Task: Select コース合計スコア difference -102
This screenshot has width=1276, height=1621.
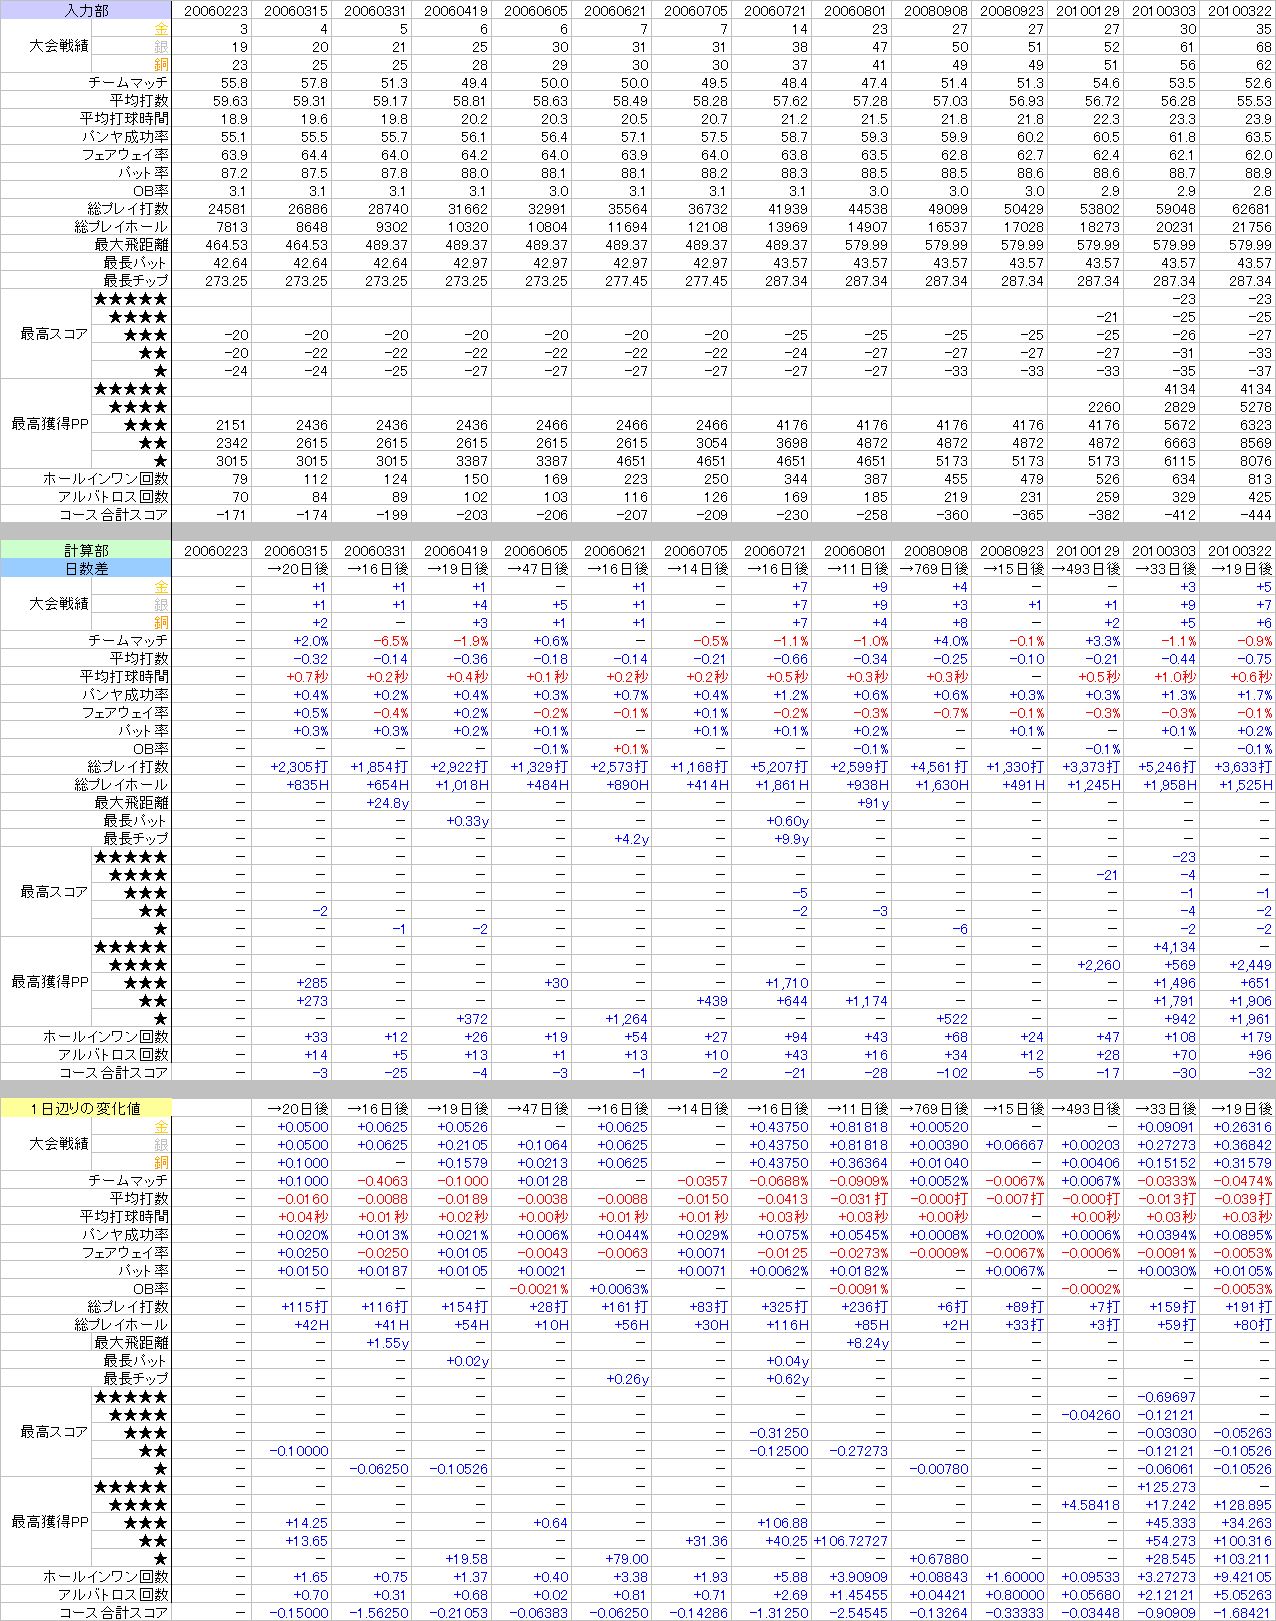Action: [952, 1073]
